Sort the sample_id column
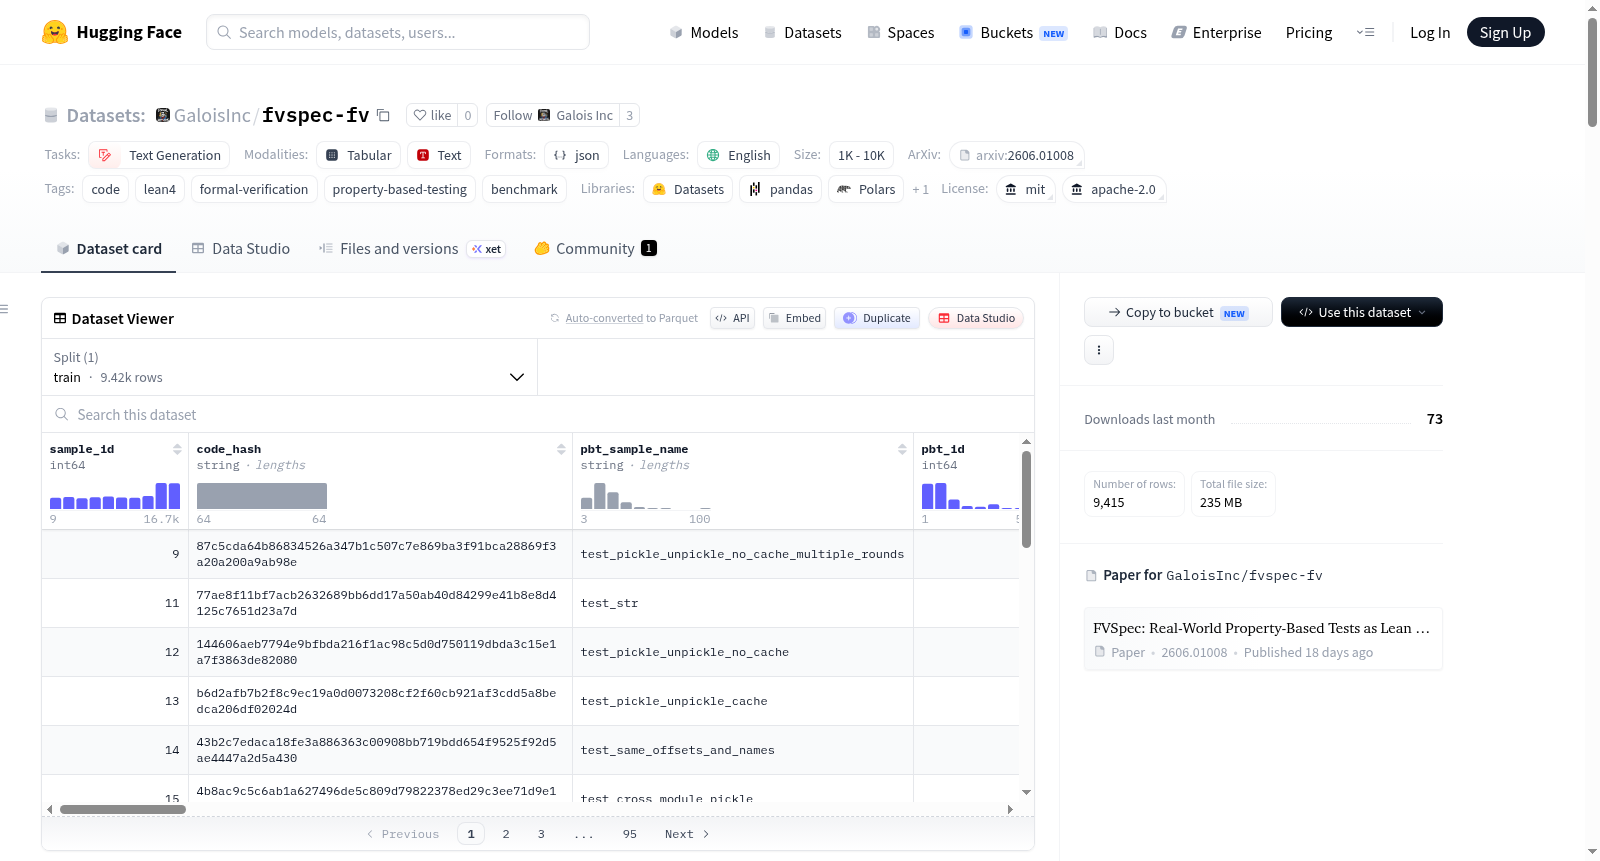The image size is (1600, 861). coord(177,449)
